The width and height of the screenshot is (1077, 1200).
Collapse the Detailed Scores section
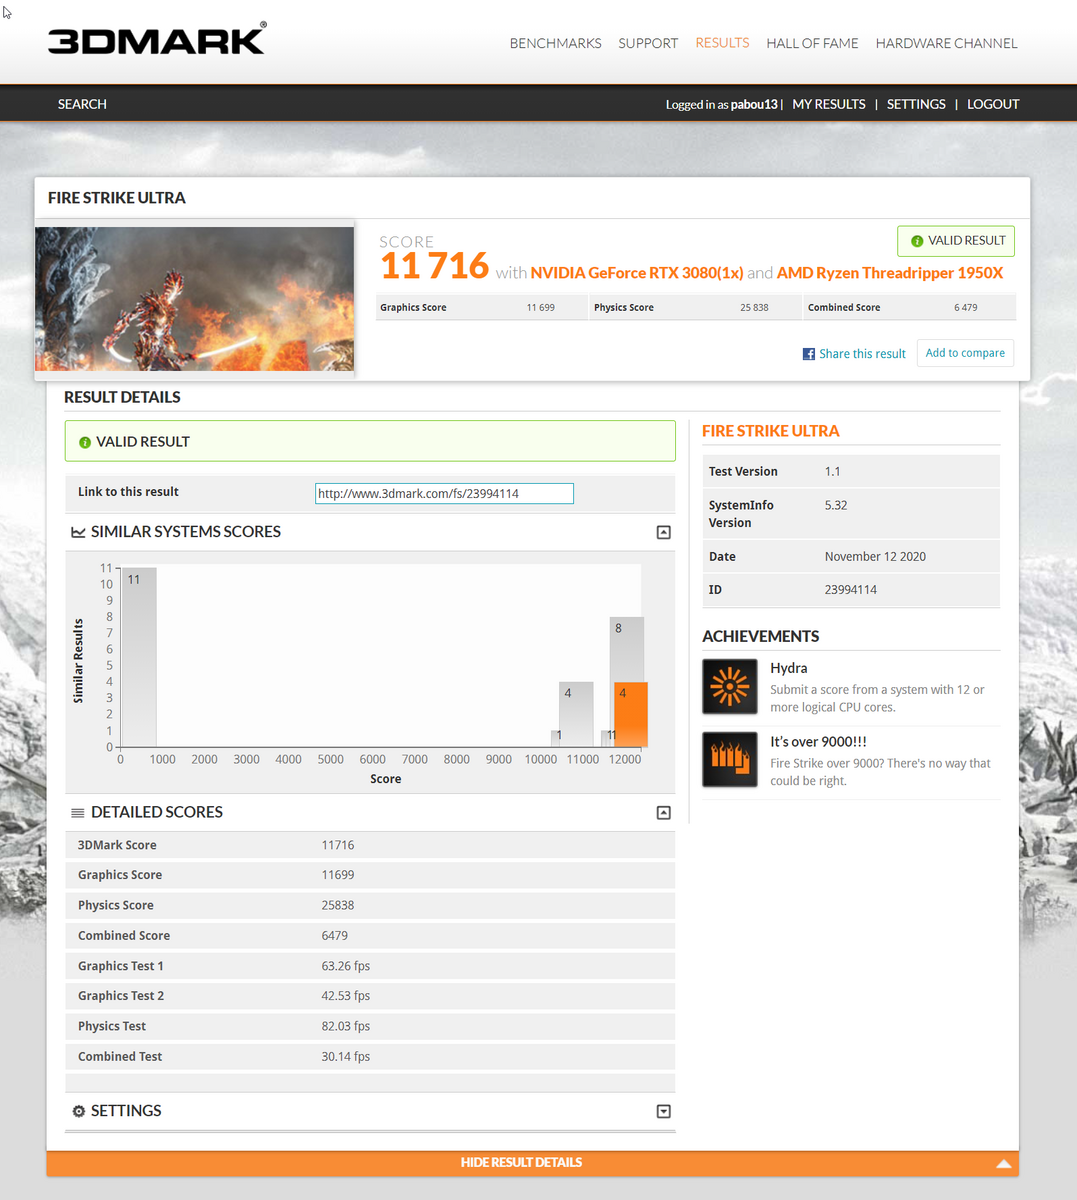(663, 813)
